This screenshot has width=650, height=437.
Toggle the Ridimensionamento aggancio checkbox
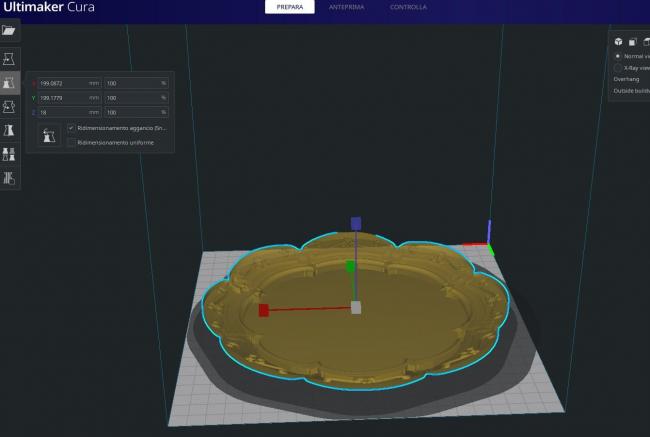70,128
